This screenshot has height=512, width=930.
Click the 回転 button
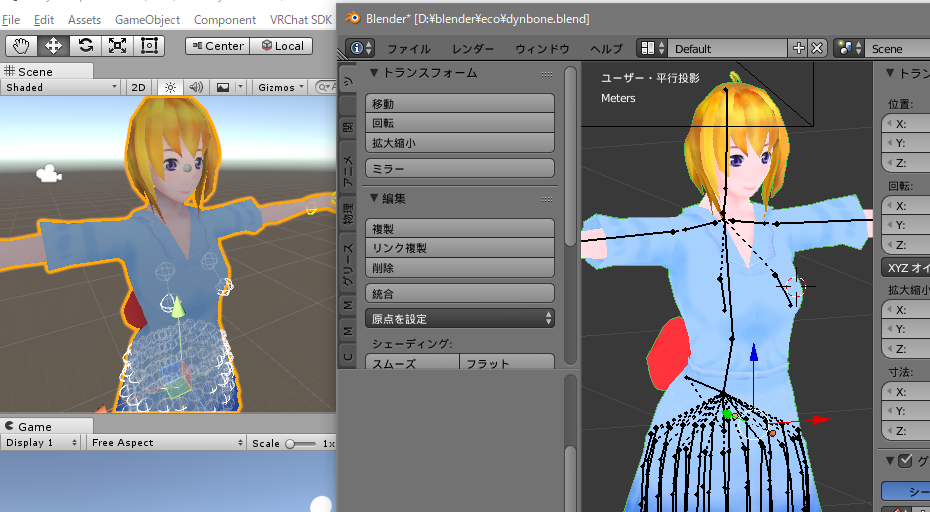click(460, 123)
